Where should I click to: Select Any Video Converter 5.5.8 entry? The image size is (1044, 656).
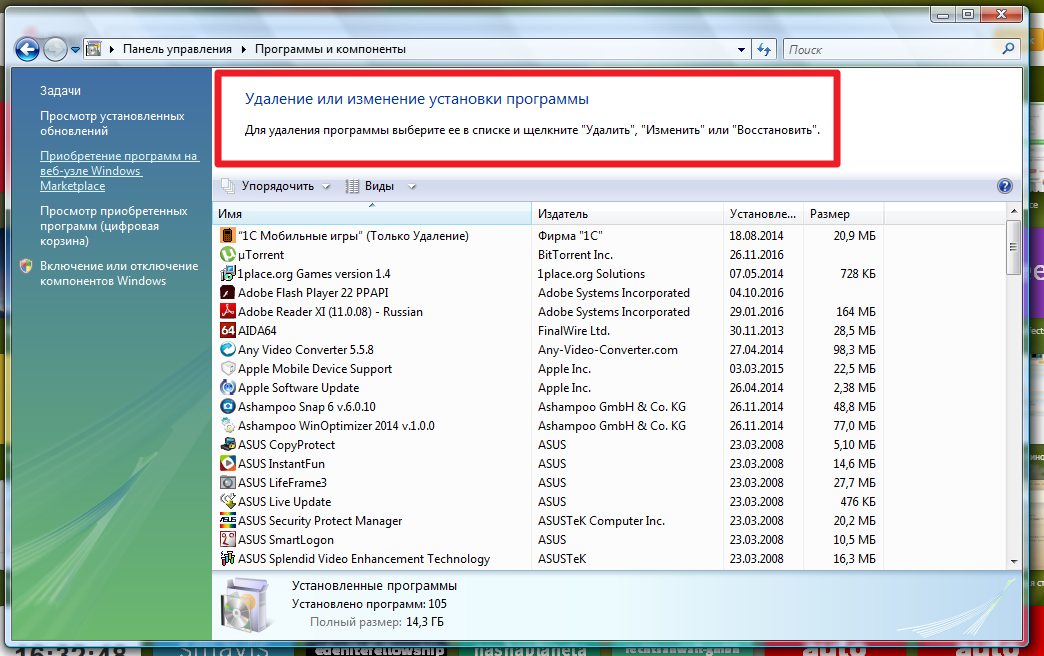click(306, 350)
